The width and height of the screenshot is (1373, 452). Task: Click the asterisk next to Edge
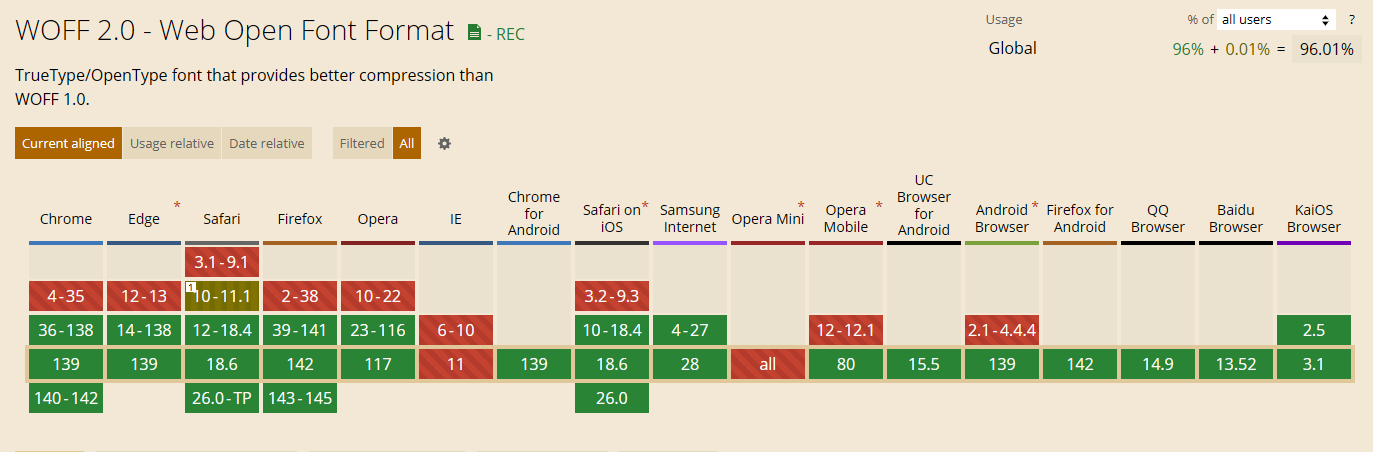pyautogui.click(x=177, y=206)
